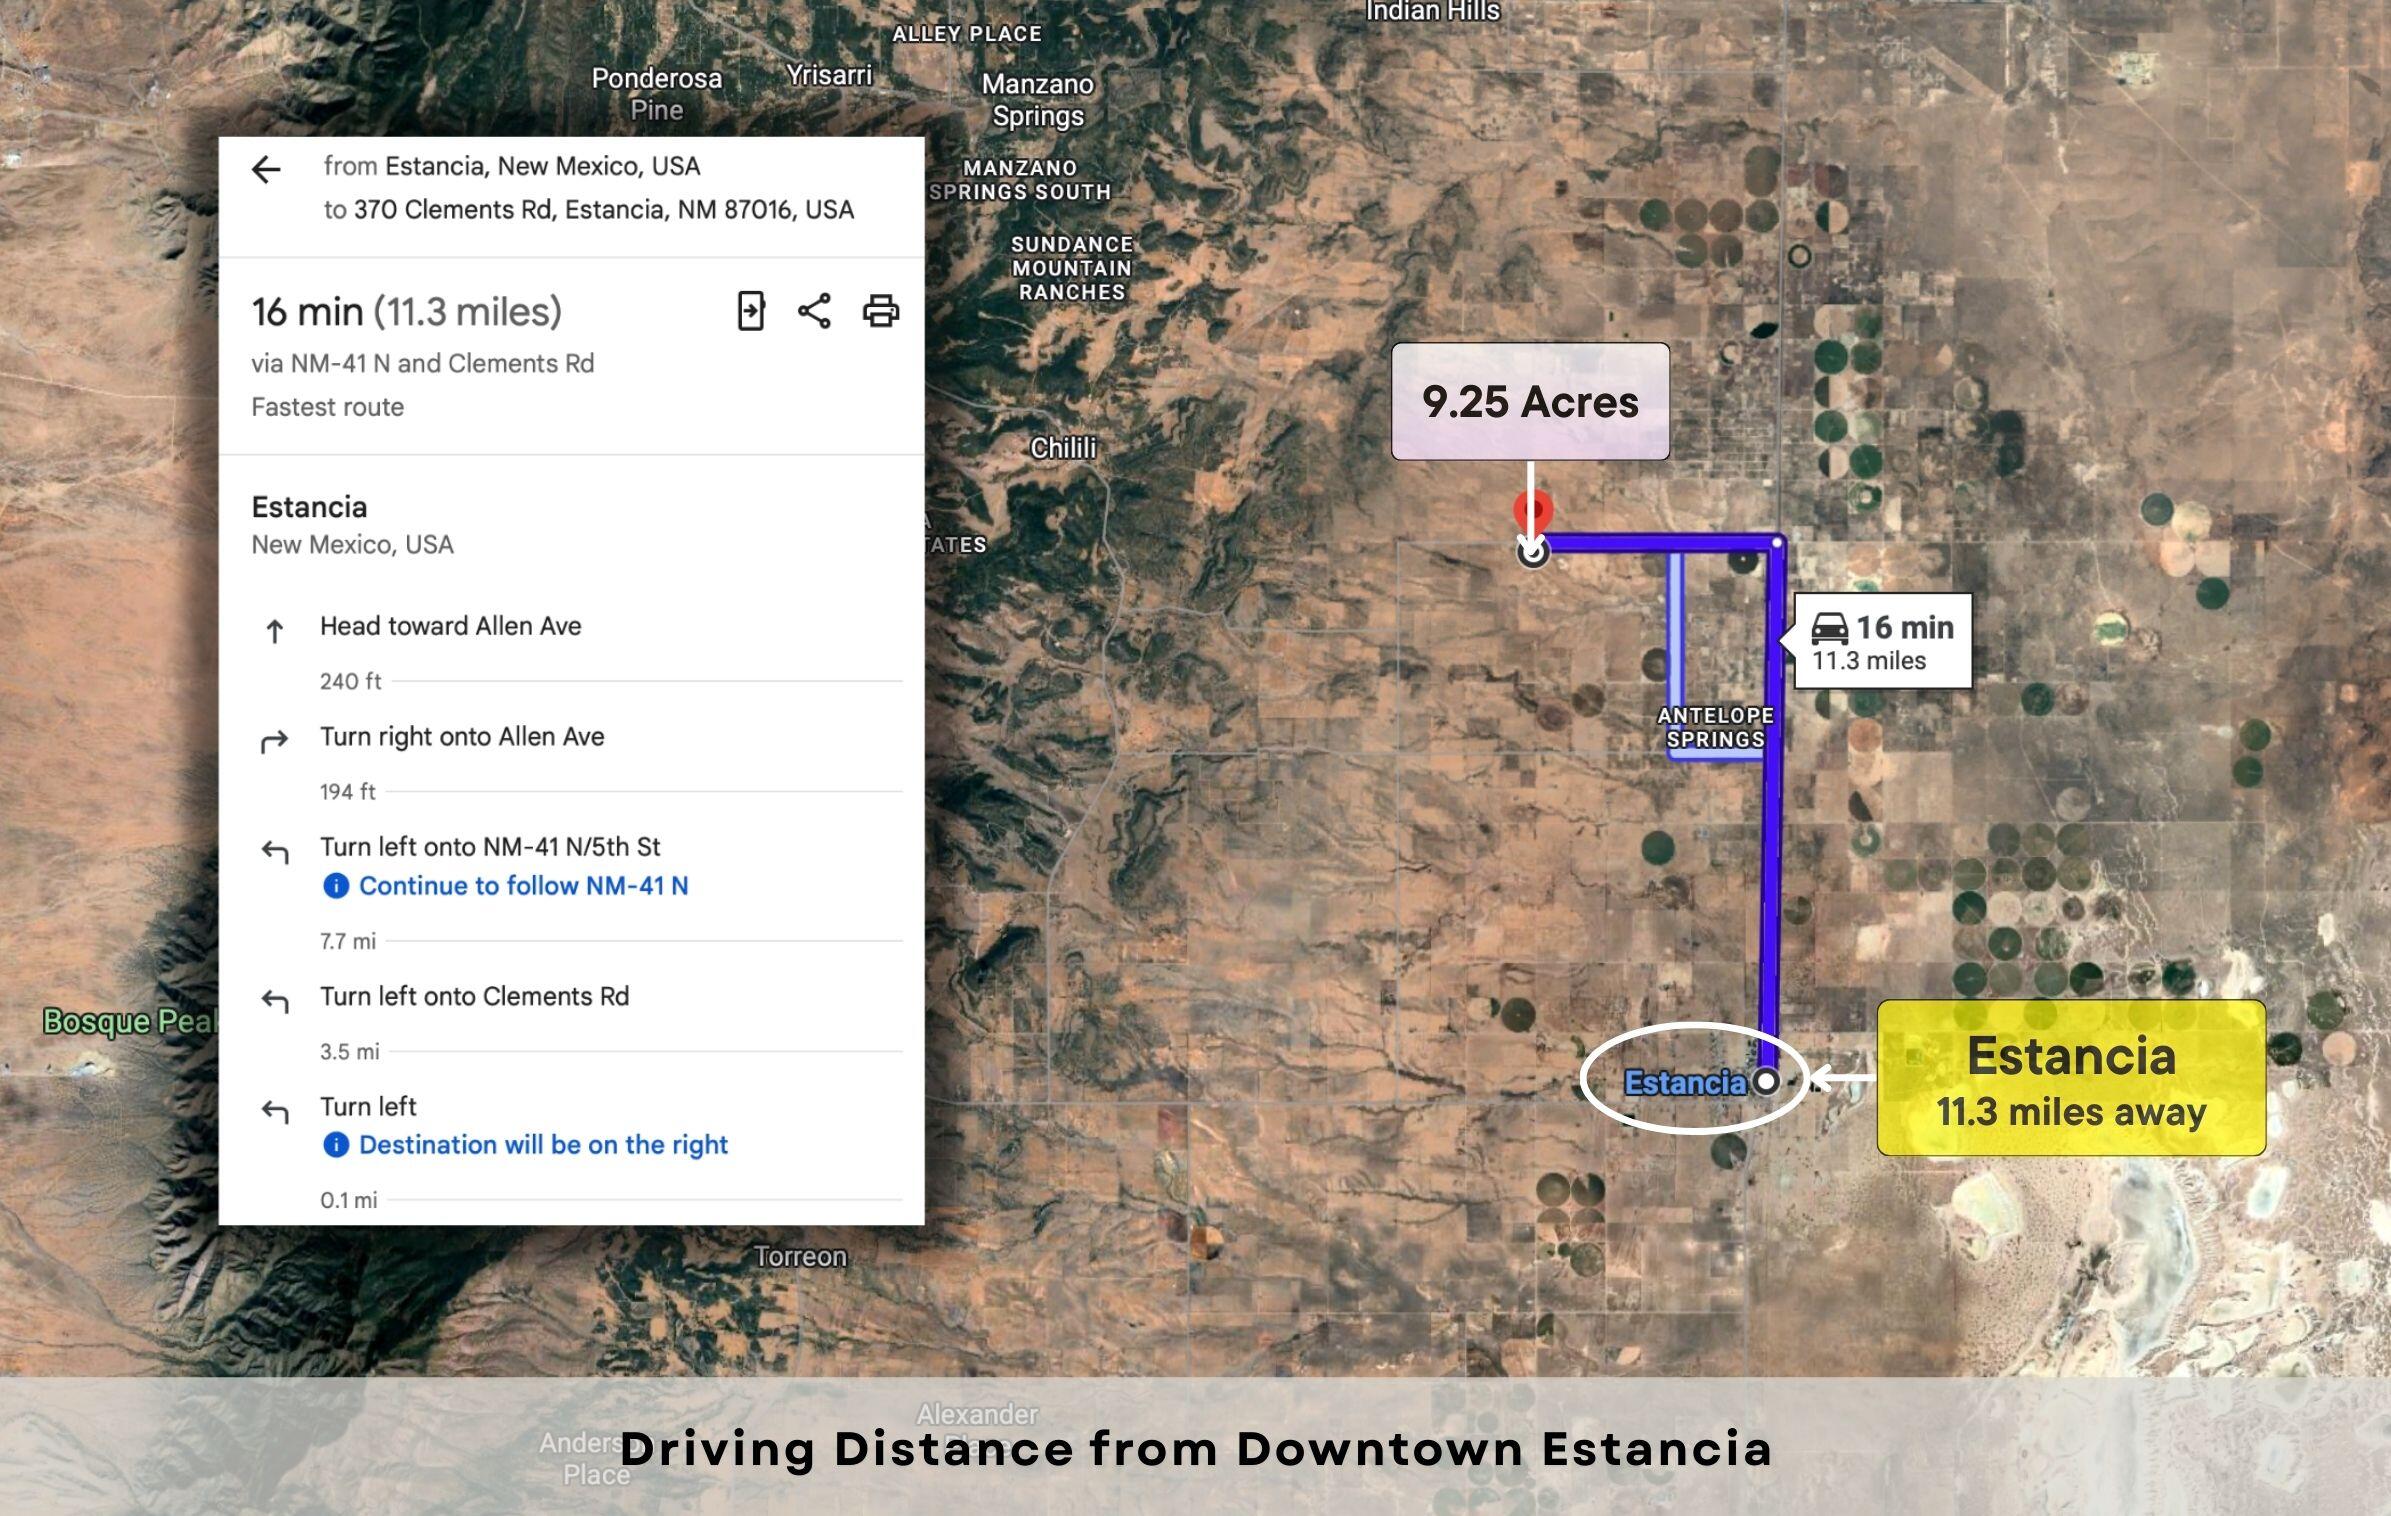
Task: Click info icon beside Destination will be on right
Action: (x=336, y=1144)
